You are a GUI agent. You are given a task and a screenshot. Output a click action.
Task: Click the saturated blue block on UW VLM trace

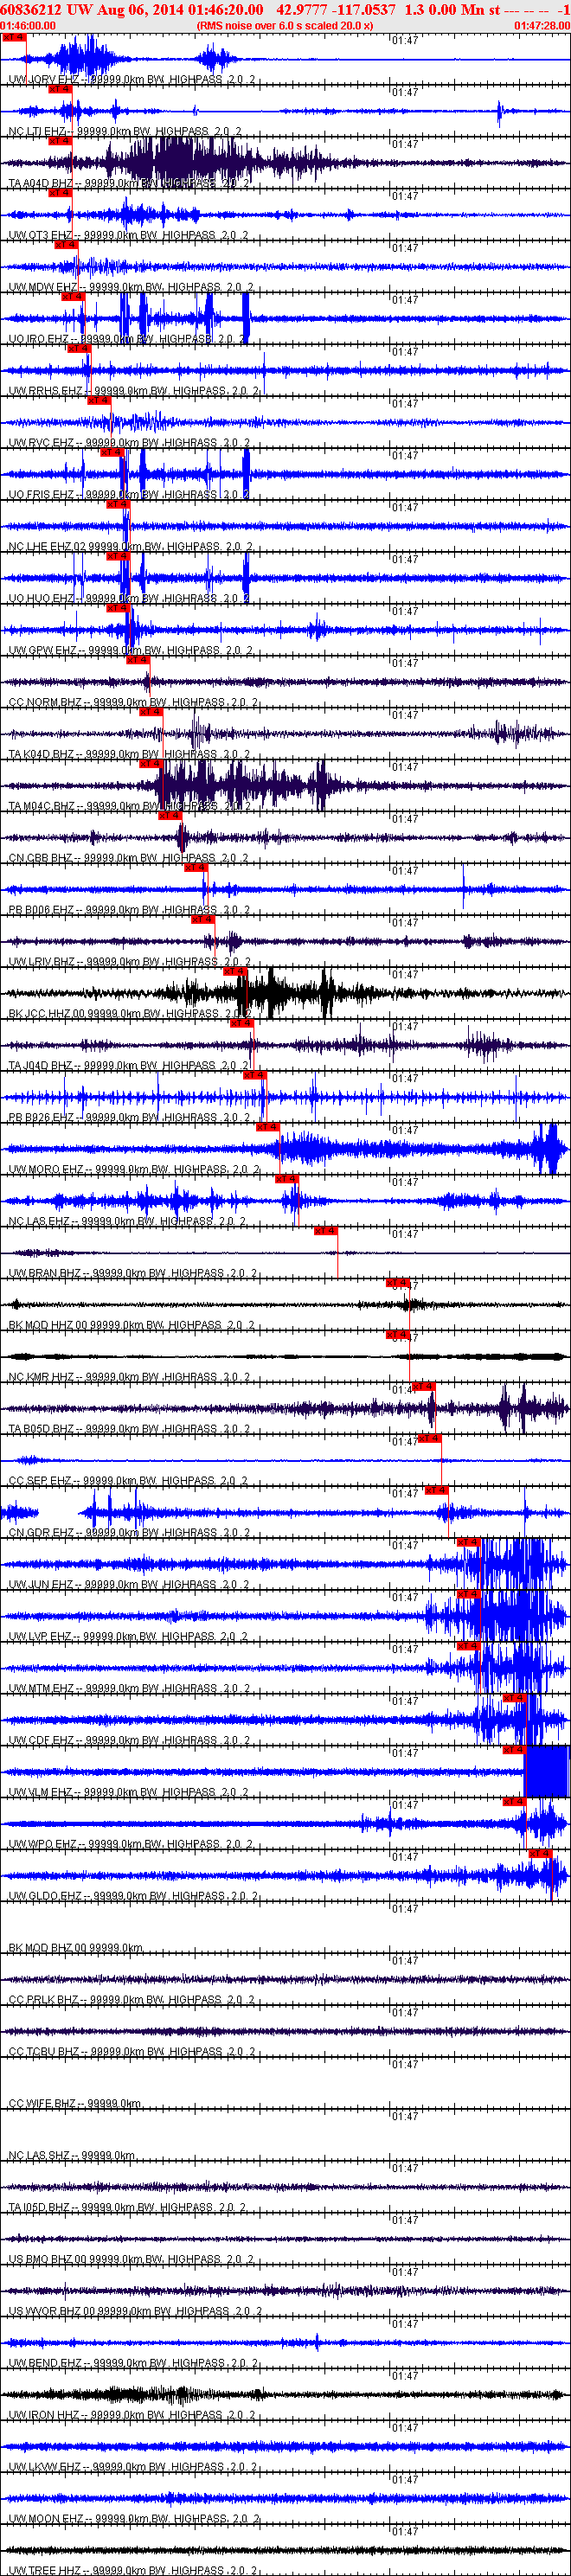pos(547,1771)
